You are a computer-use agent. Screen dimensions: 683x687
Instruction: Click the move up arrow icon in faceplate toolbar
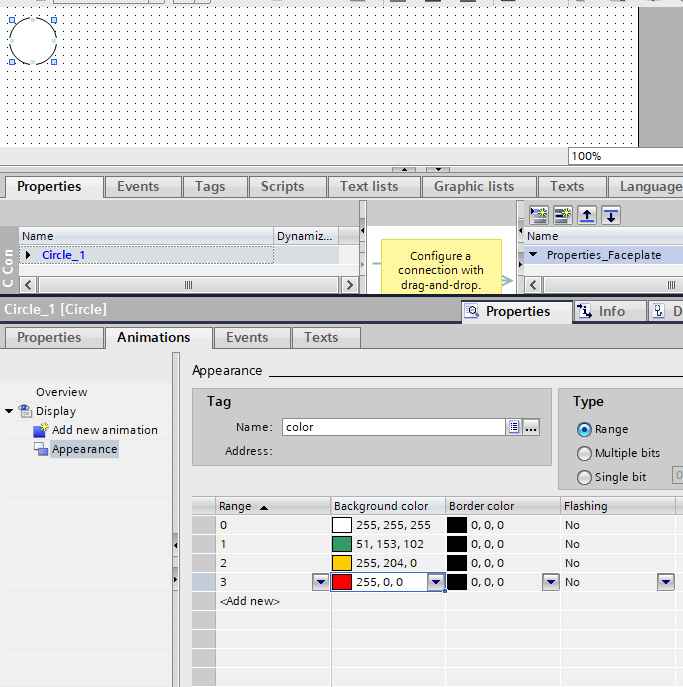(587, 214)
